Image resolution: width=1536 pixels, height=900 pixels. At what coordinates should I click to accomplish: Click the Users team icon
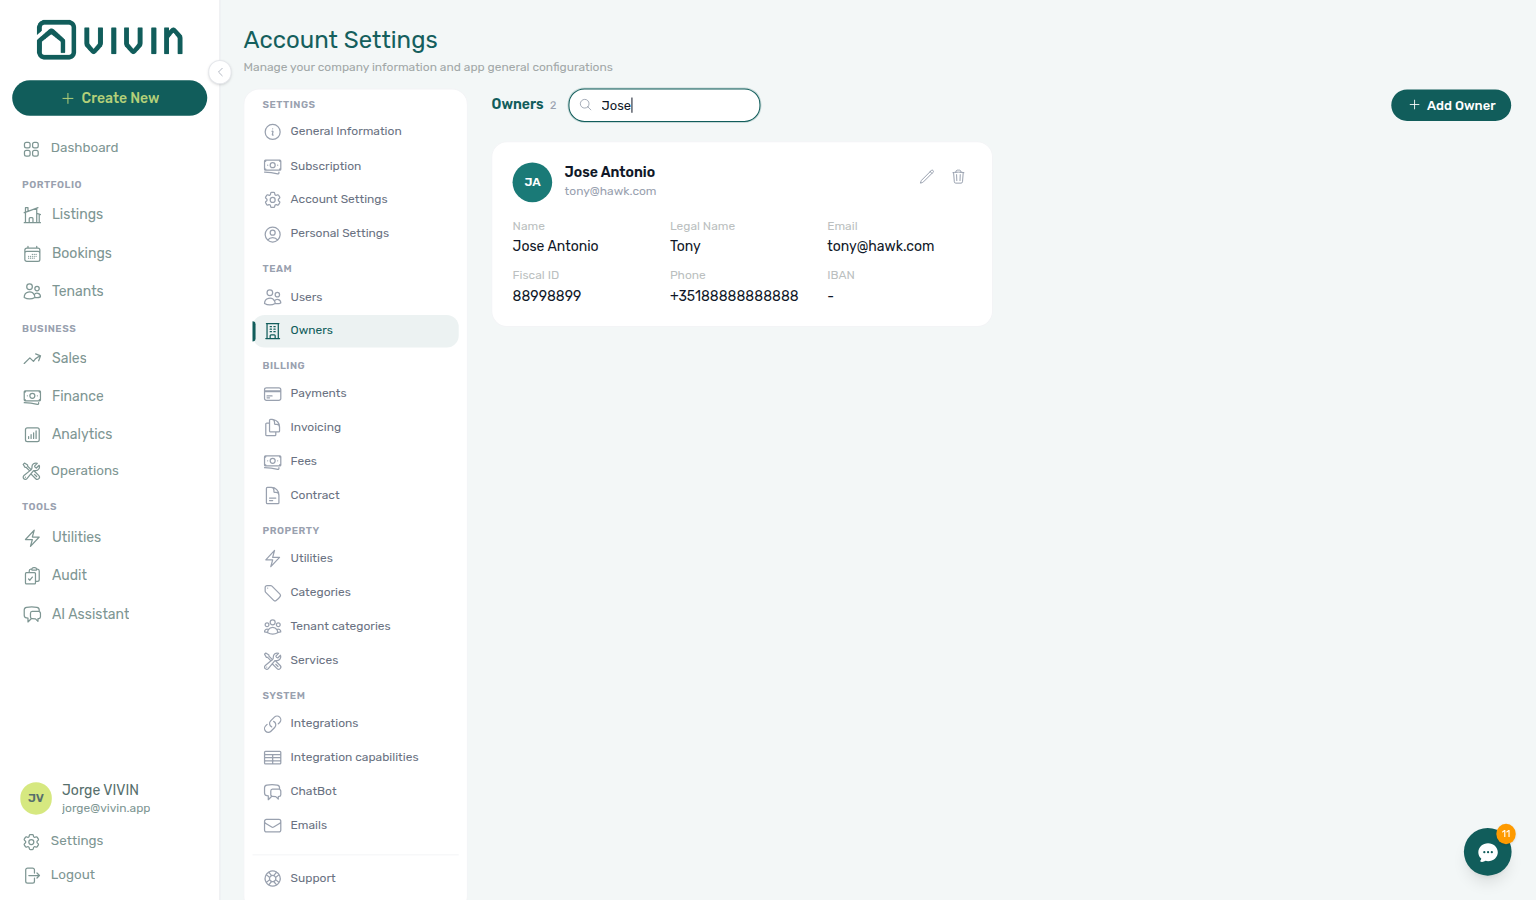pos(272,297)
